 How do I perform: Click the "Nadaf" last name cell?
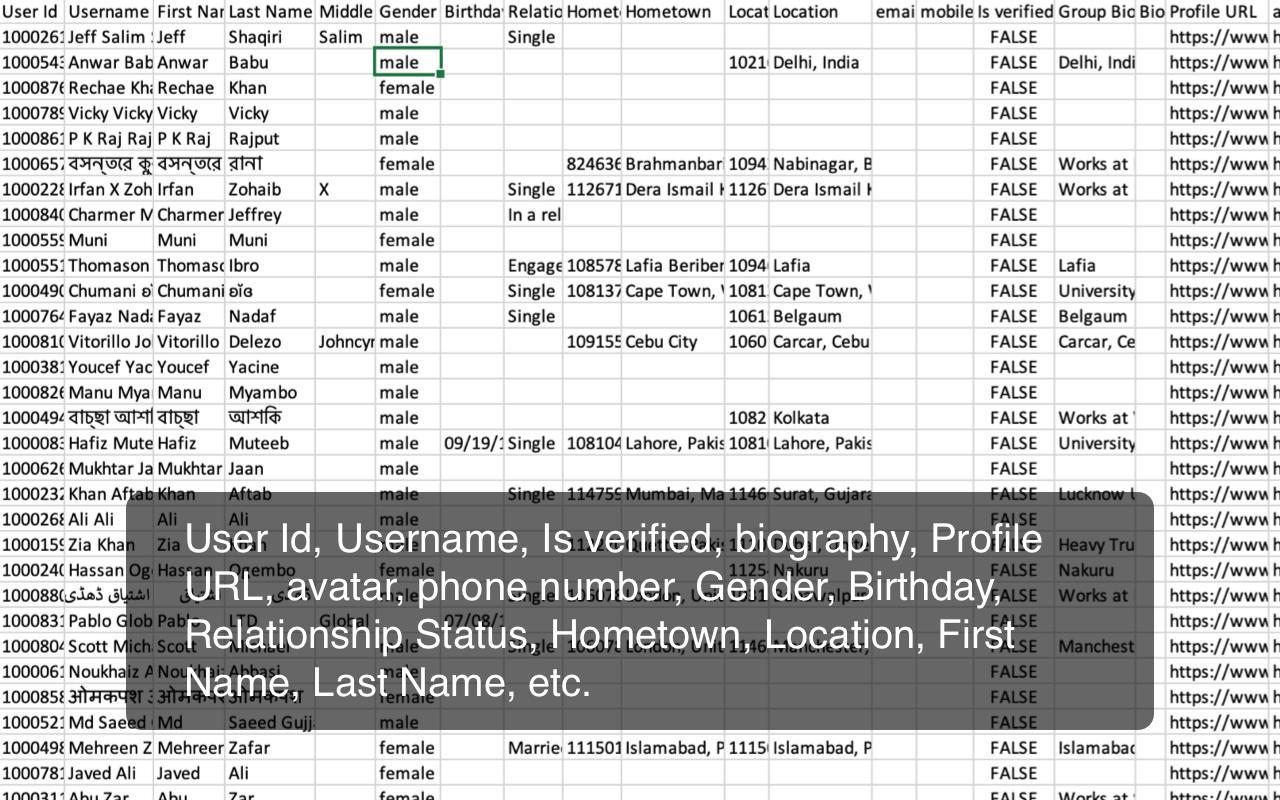[270, 316]
